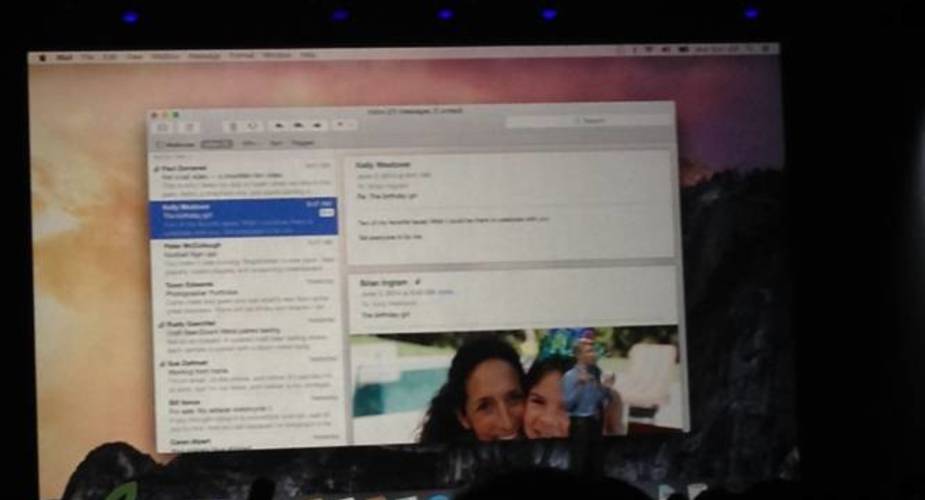Click the Brian Ingram sender name
Image resolution: width=925 pixels, height=500 pixels.
click(384, 283)
